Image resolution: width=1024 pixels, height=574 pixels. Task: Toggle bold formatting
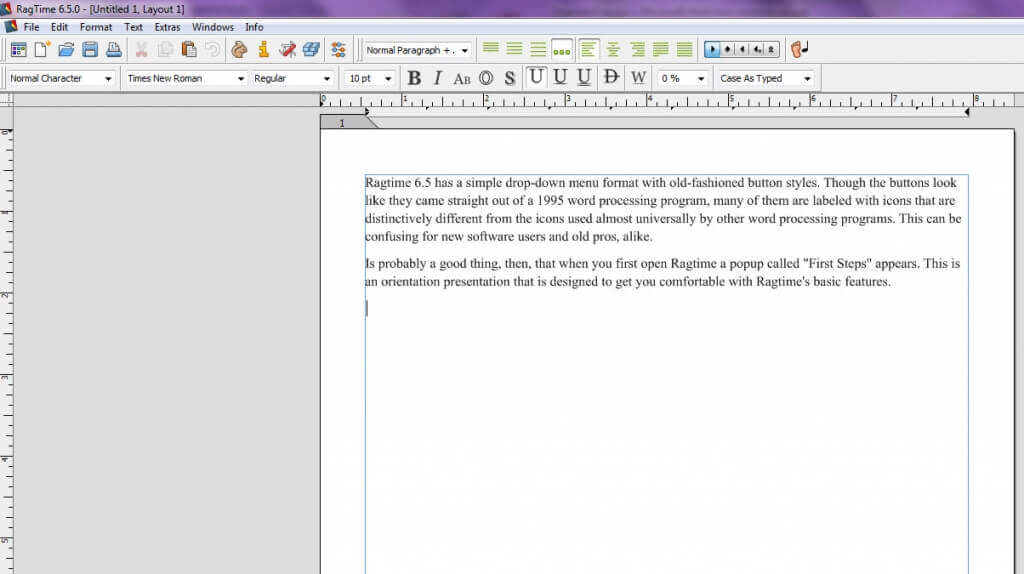click(413, 78)
